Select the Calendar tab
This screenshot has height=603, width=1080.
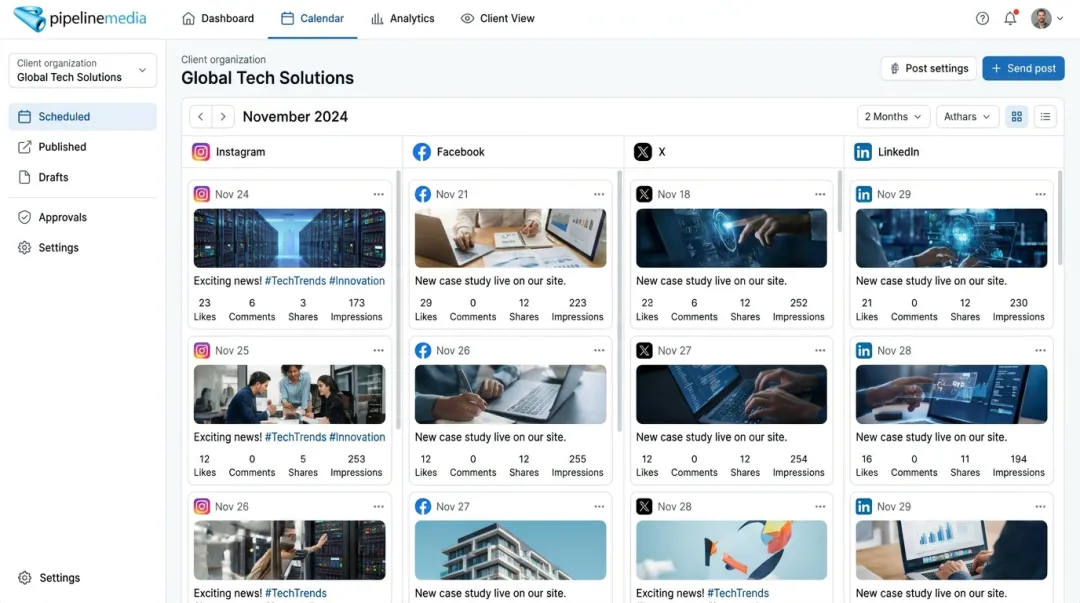click(x=312, y=19)
